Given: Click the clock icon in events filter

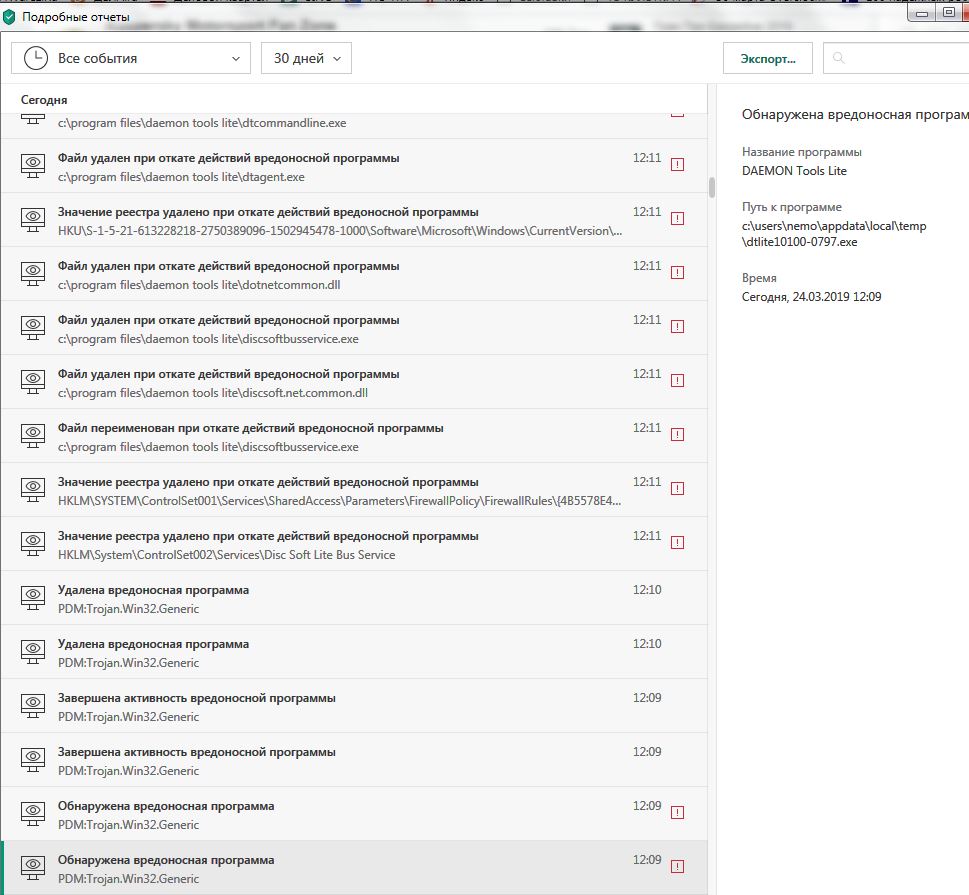Looking at the screenshot, I should click(35, 58).
